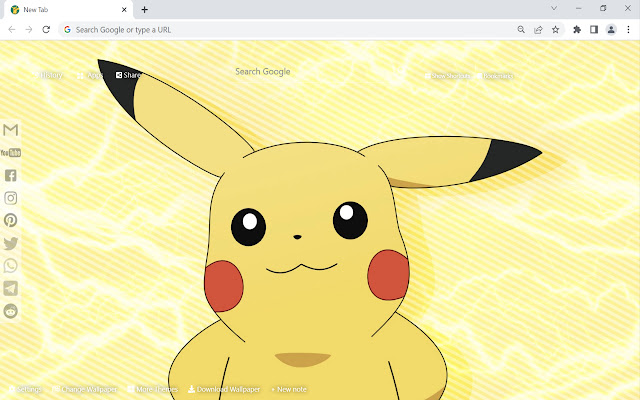Open the Facebook sidebar shortcut
The height and width of the screenshot is (400, 640).
point(11,176)
